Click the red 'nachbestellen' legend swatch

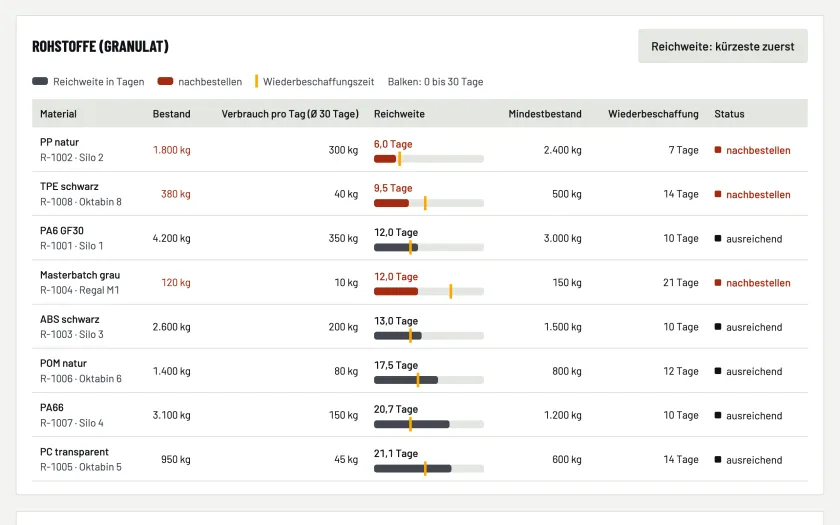[x=166, y=81]
